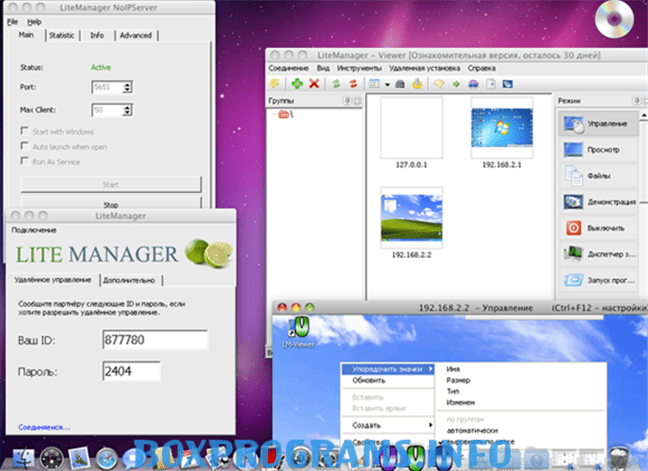Viewport: 648px width, 471px height.
Task: Click the Ваш ID input field
Action: click(x=155, y=340)
